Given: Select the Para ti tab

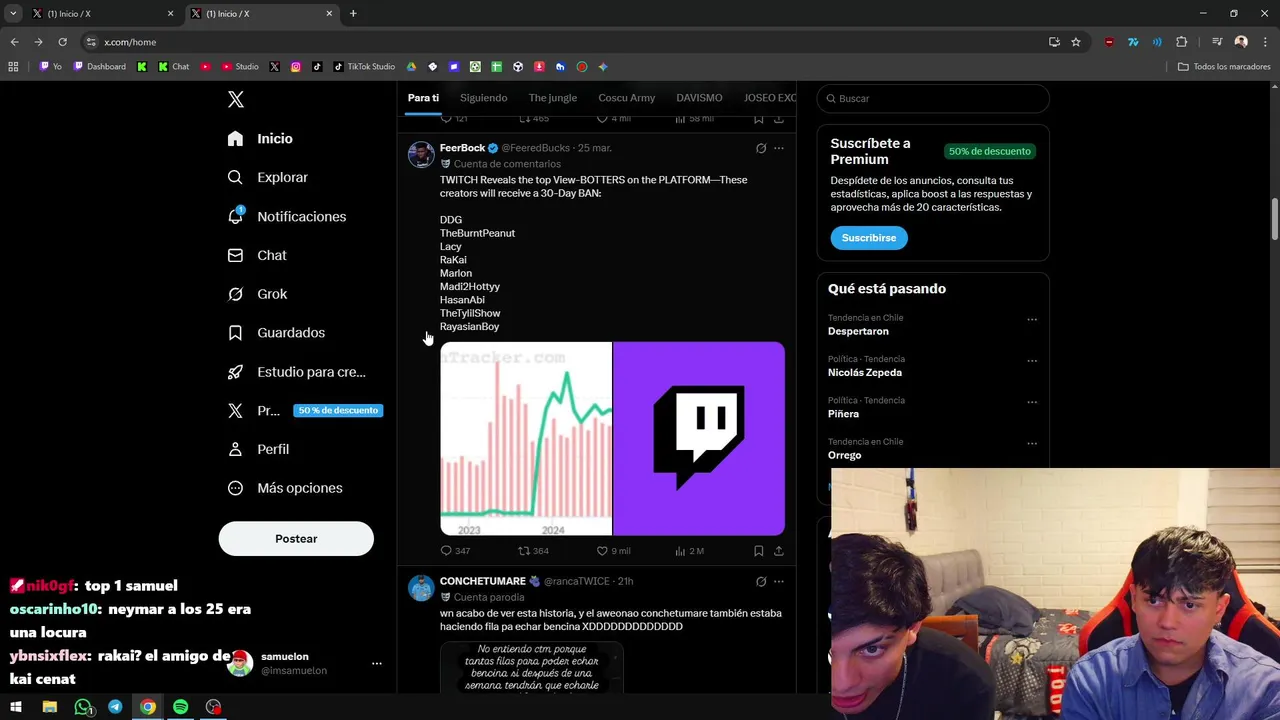Looking at the screenshot, I should tap(423, 98).
